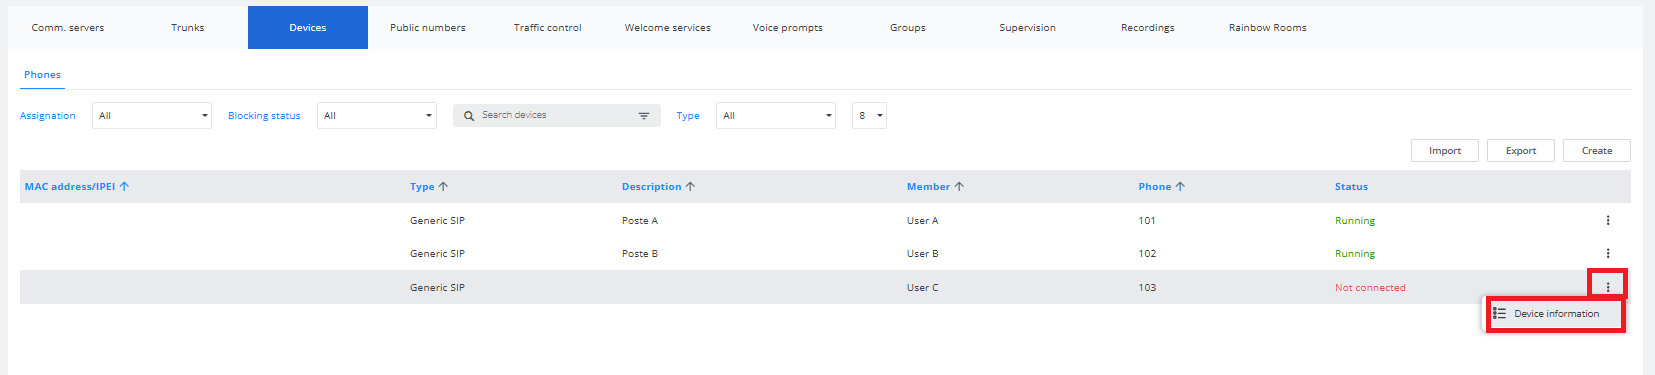Sort by the Description column arrow
The image size is (1655, 375).
pyautogui.click(x=690, y=186)
